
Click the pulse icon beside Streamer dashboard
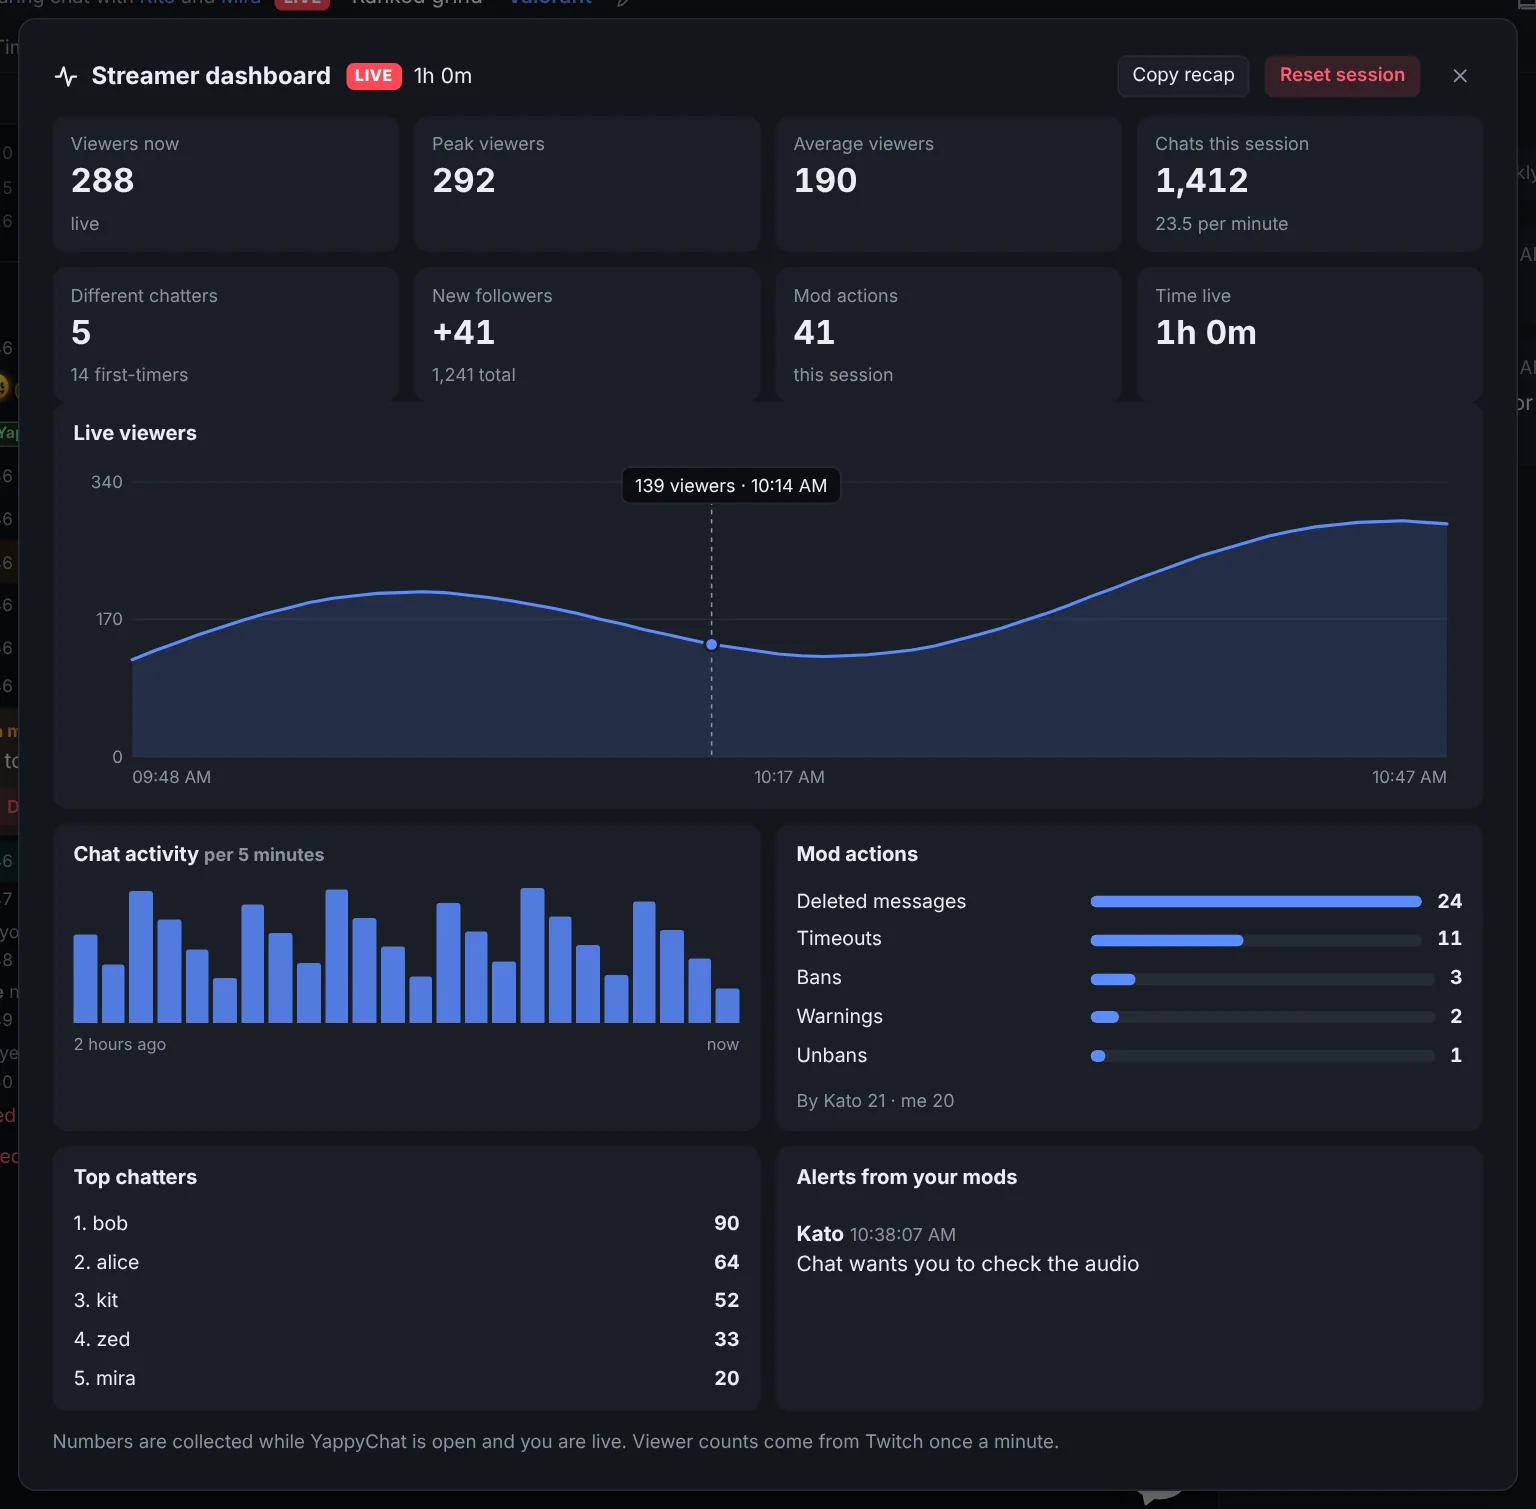[x=66, y=76]
